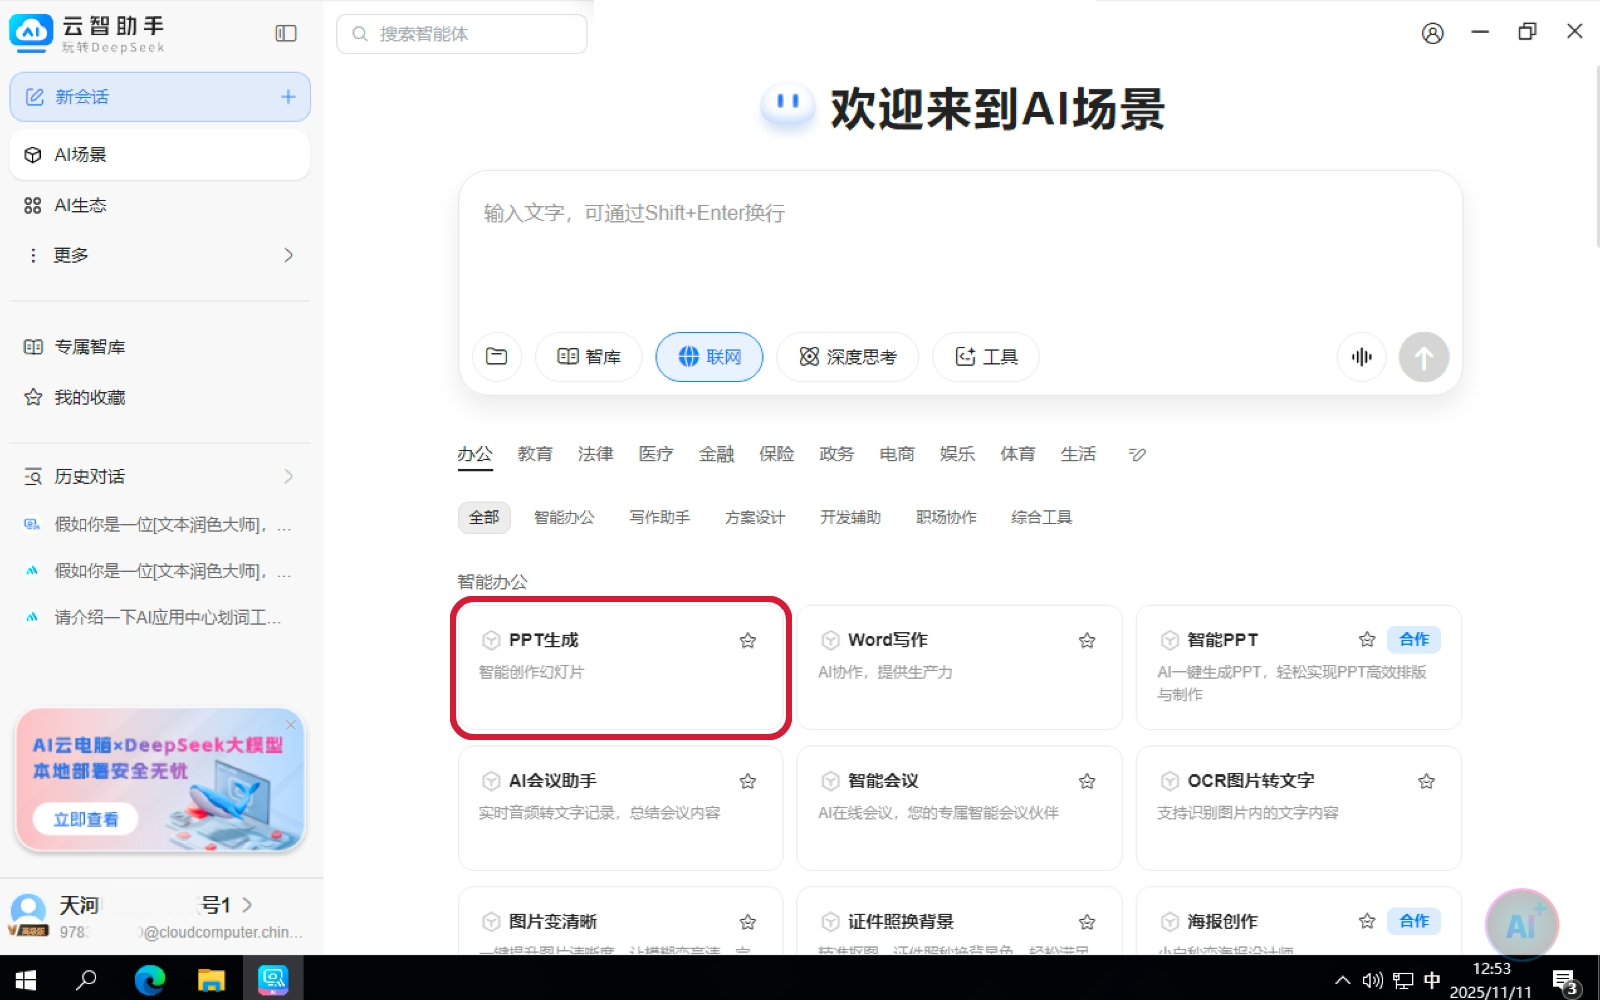Open the user account profile icon

pos(1432,33)
